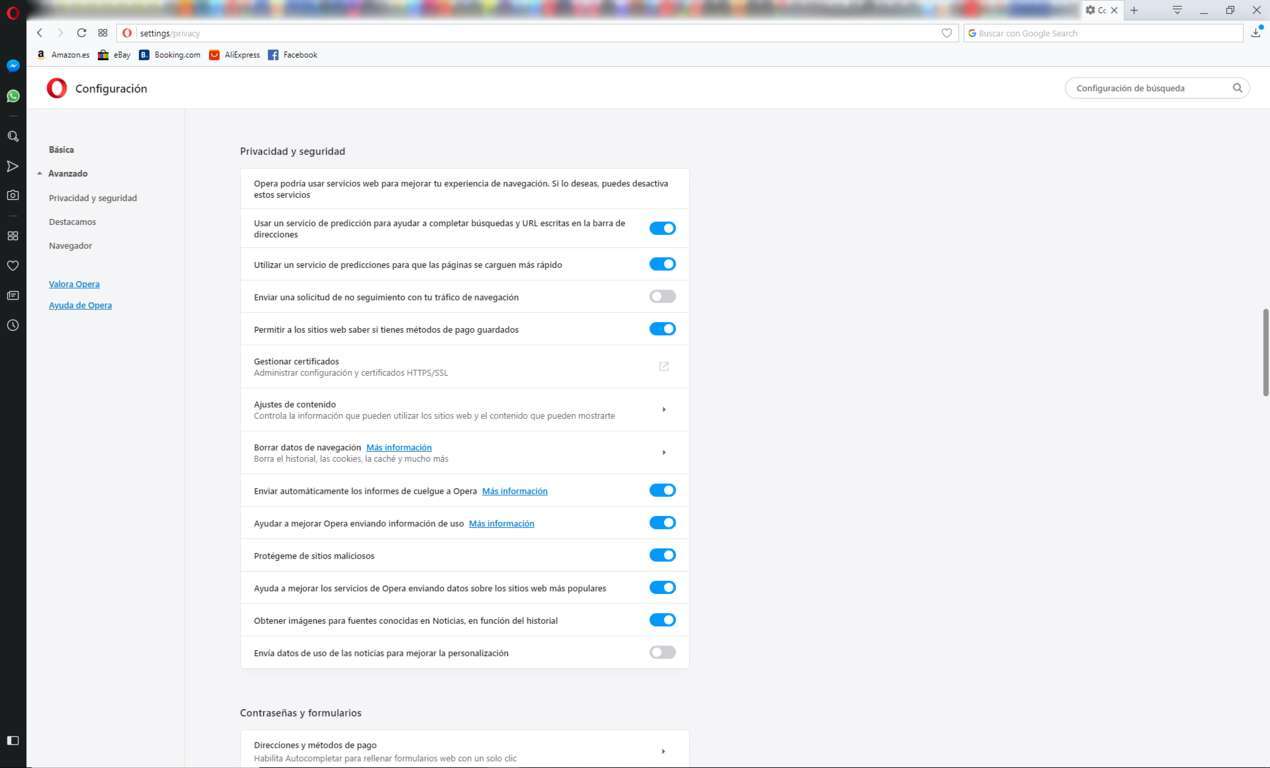Open the 'Ayuda de Opera' link
The width and height of the screenshot is (1270, 768).
(x=80, y=305)
